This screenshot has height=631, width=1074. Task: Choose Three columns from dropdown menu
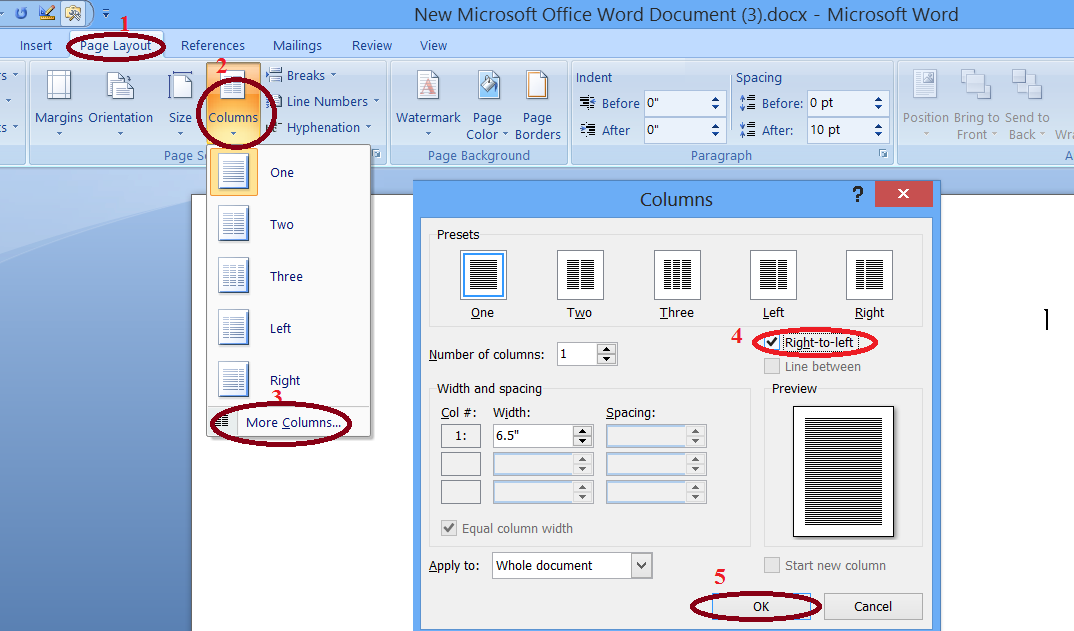click(x=288, y=277)
